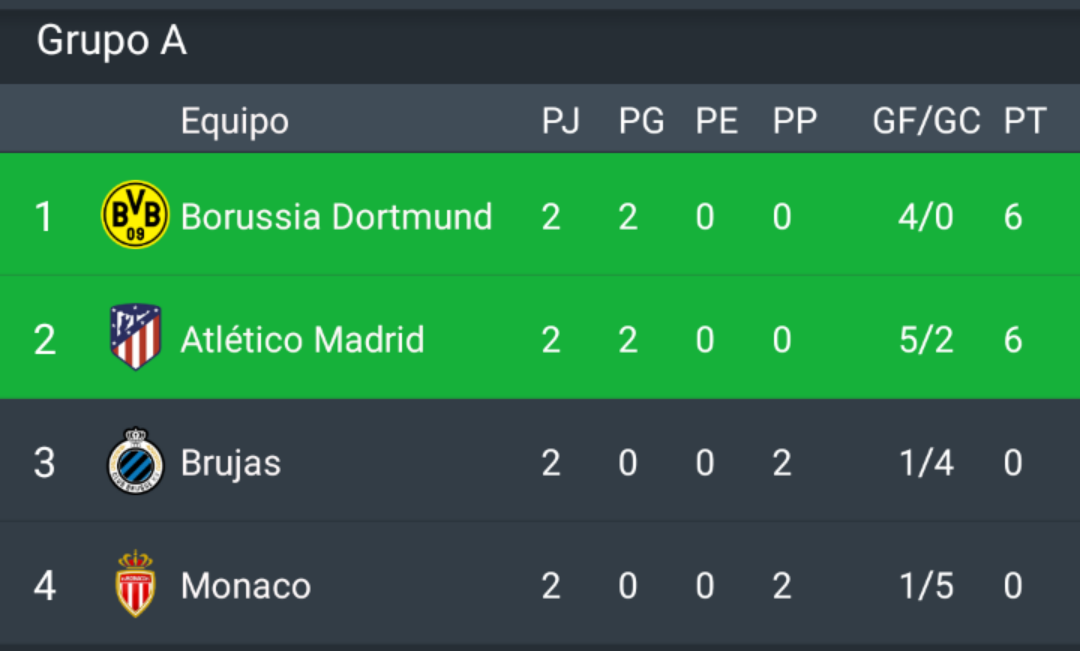Image resolution: width=1080 pixels, height=651 pixels.
Task: Click the PJ column header
Action: (561, 121)
